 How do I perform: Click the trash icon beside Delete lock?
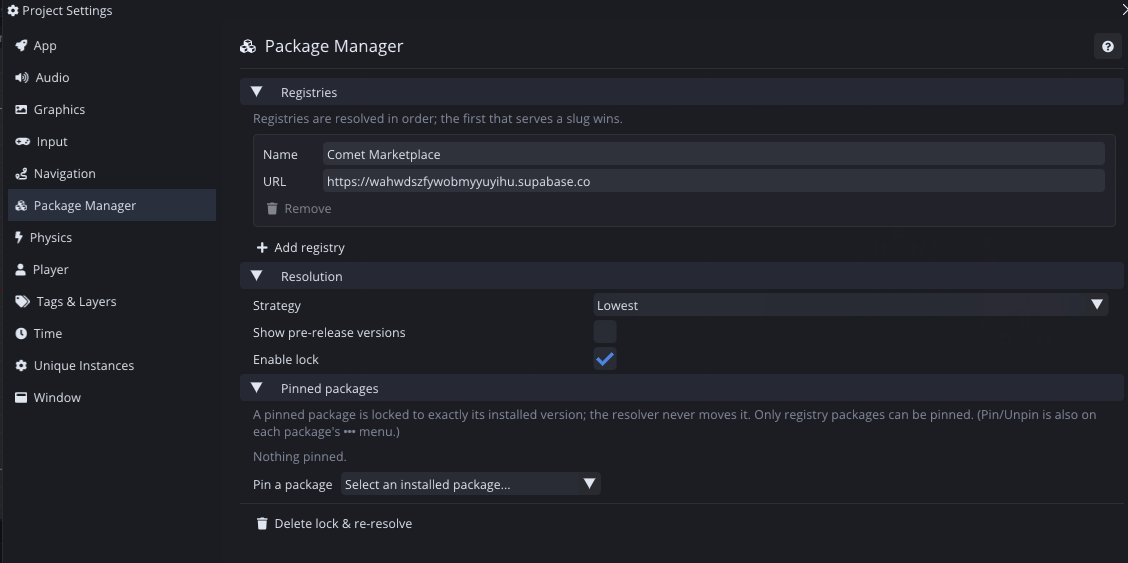point(262,523)
